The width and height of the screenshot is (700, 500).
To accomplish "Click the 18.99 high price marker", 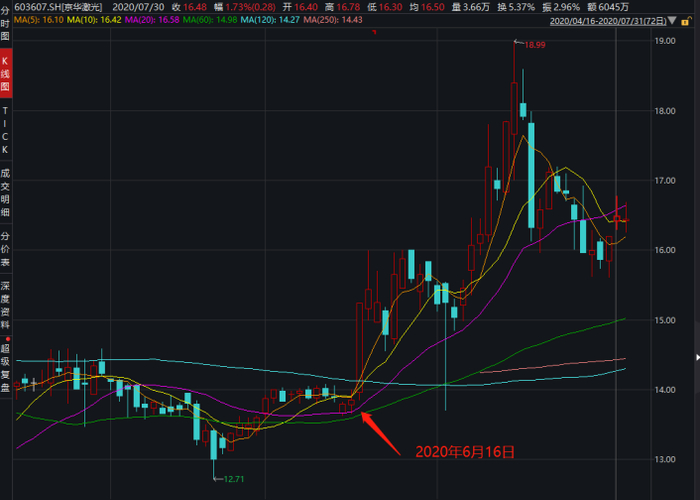I will (x=534, y=45).
